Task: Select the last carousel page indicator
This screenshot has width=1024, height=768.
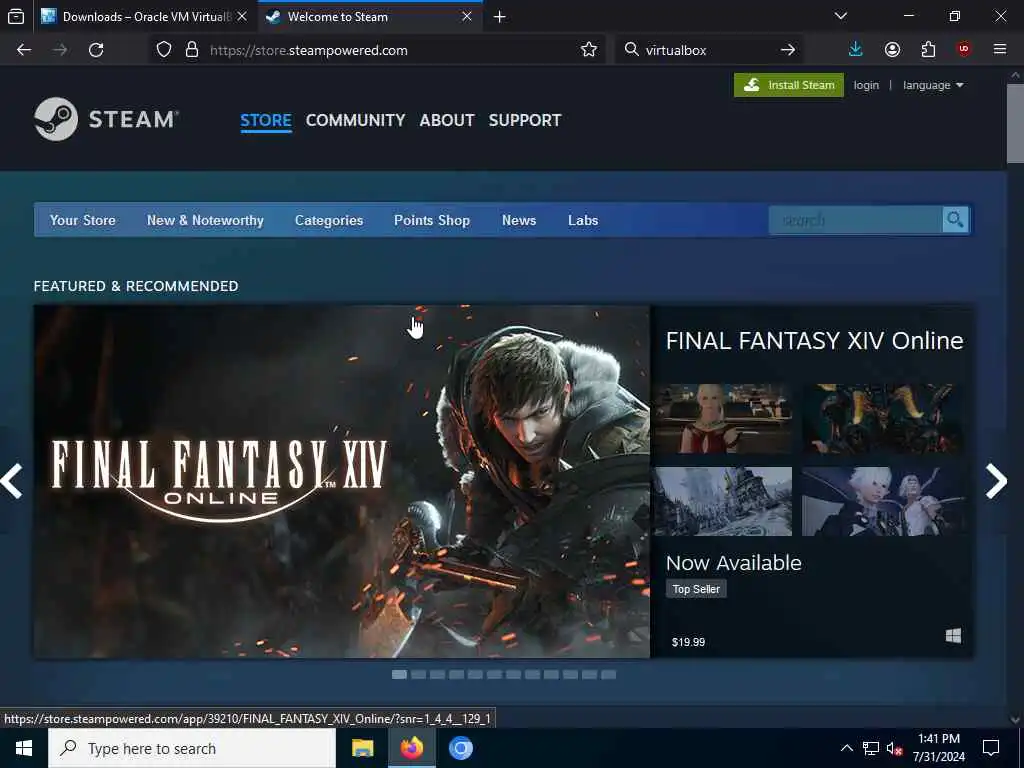Action: click(x=608, y=675)
